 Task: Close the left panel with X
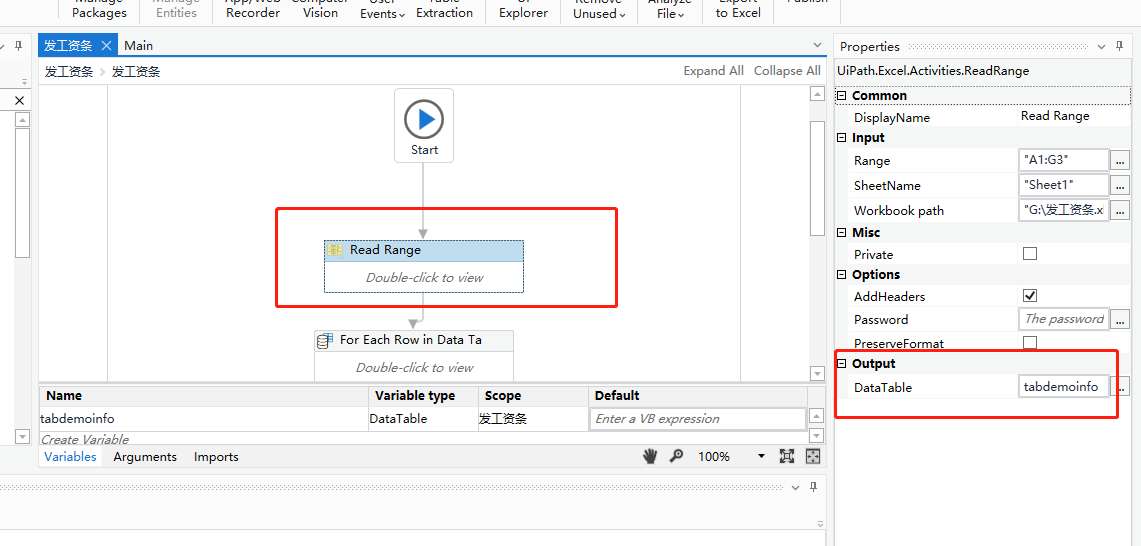coord(20,100)
